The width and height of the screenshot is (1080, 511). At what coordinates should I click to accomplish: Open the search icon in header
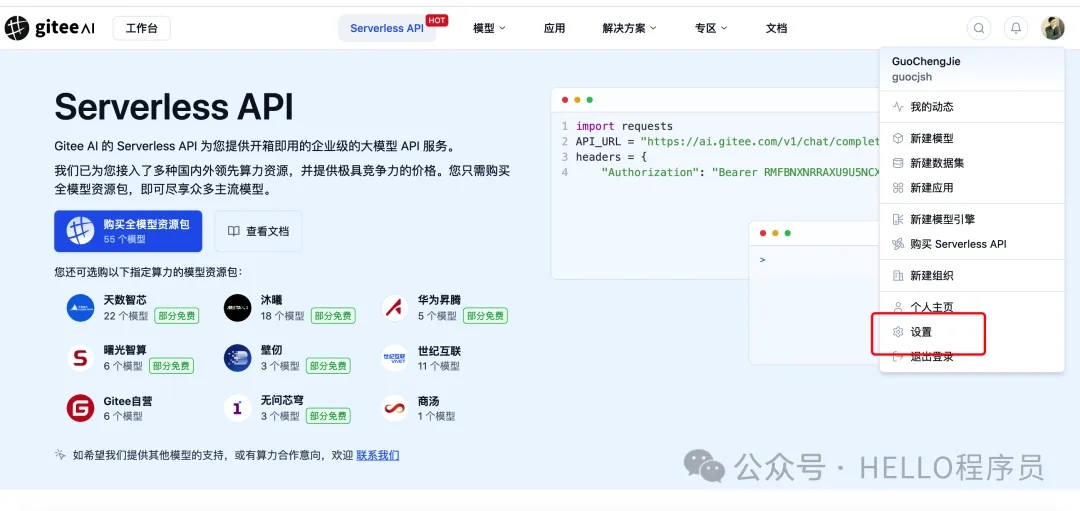click(979, 28)
